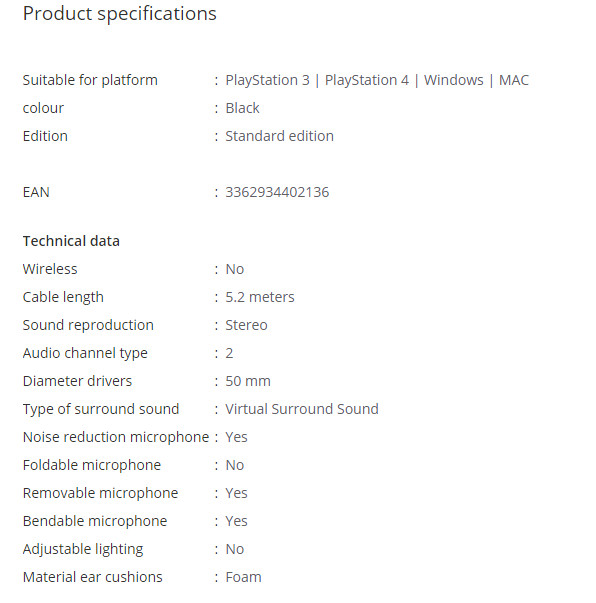Click the Product specifications heading

[120, 14]
